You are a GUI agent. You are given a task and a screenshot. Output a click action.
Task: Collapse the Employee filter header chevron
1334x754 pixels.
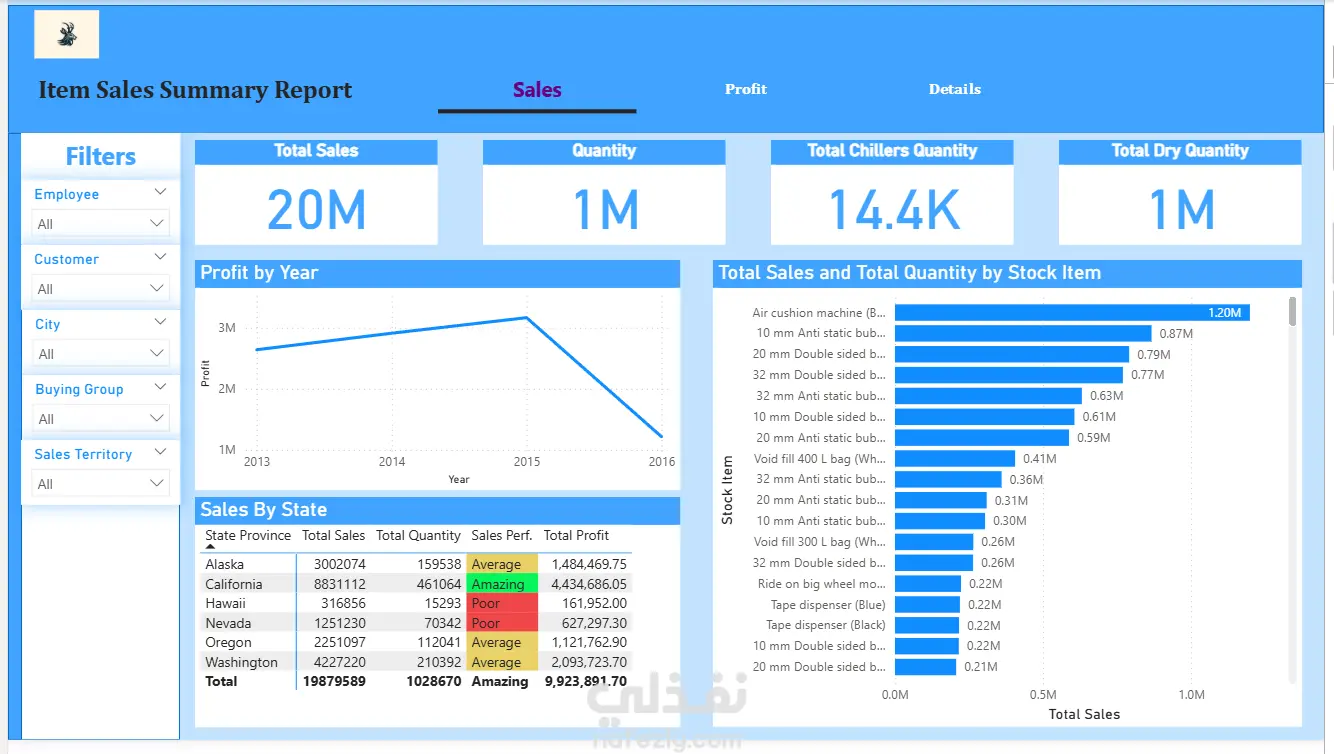[160, 192]
